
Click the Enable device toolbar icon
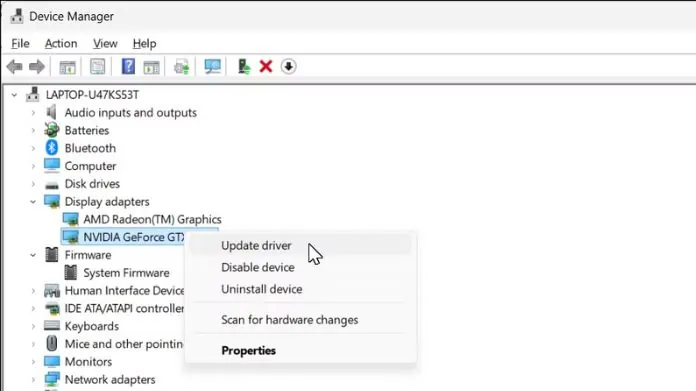coord(244,67)
